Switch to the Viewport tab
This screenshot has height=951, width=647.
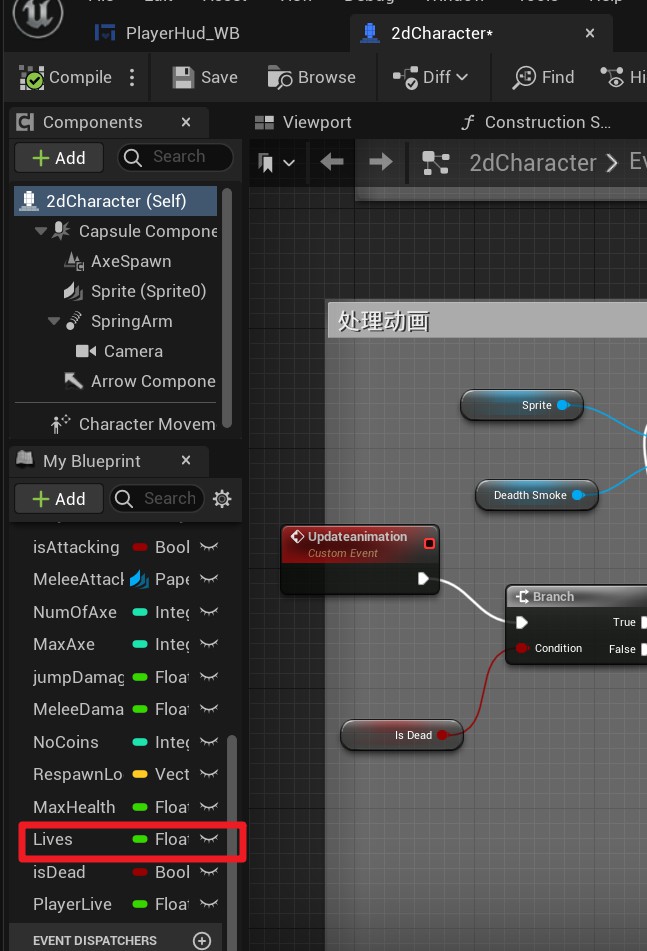(303, 122)
